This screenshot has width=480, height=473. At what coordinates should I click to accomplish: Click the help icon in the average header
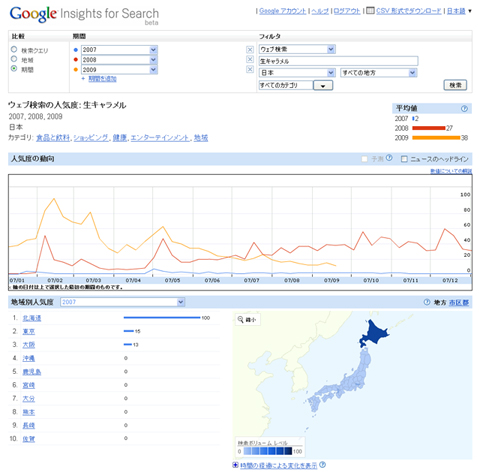tap(464, 109)
